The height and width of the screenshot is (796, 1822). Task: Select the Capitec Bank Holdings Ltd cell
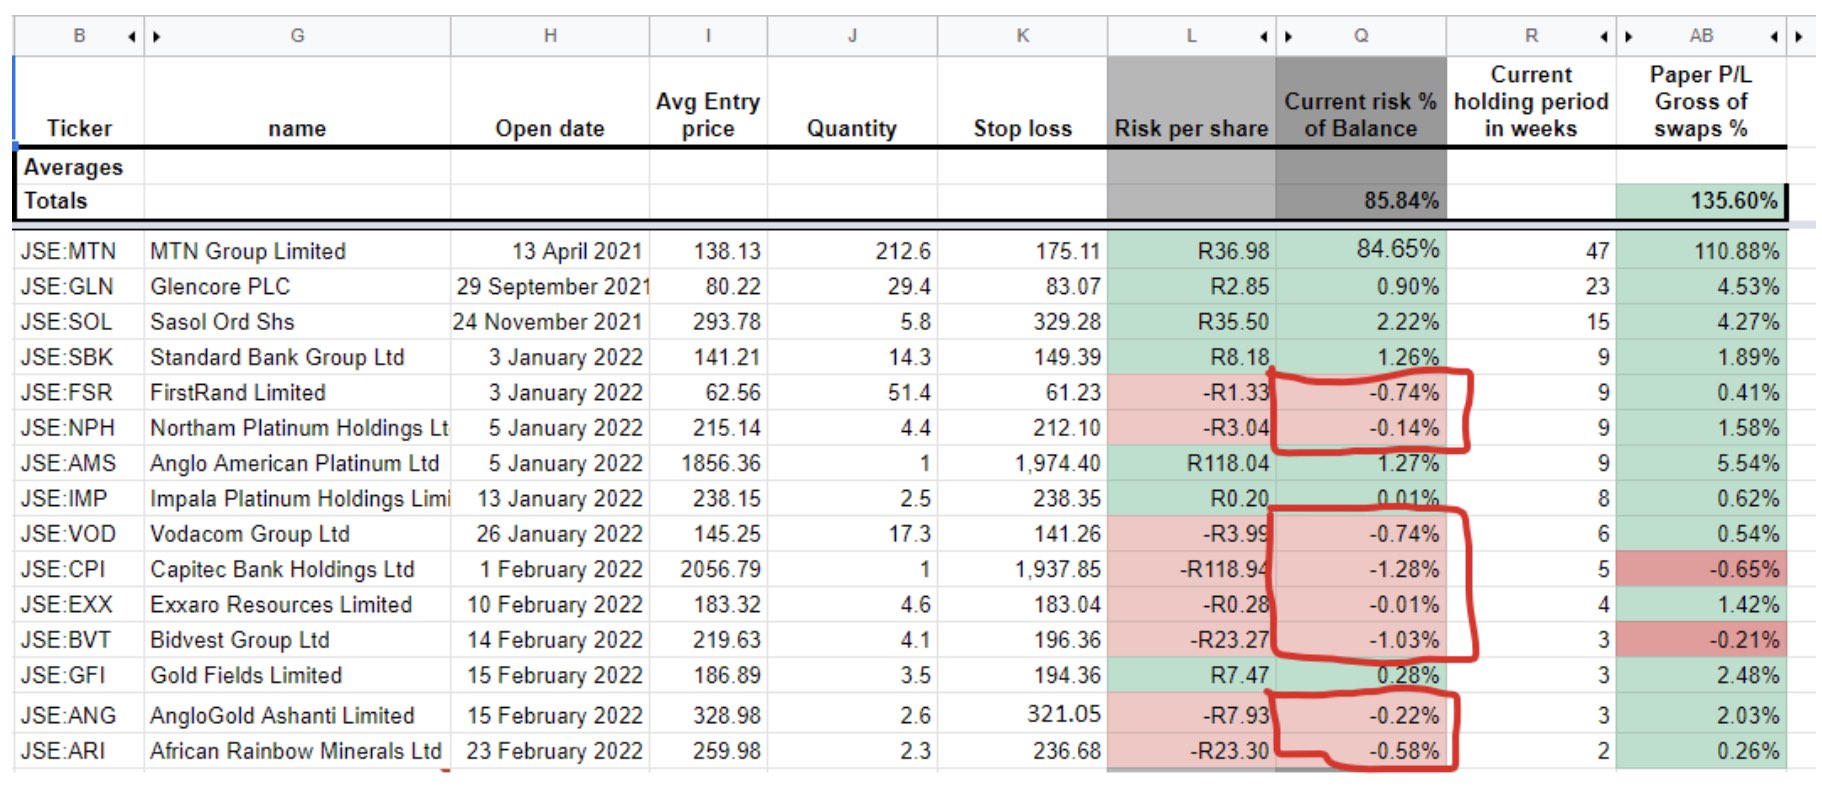point(297,570)
